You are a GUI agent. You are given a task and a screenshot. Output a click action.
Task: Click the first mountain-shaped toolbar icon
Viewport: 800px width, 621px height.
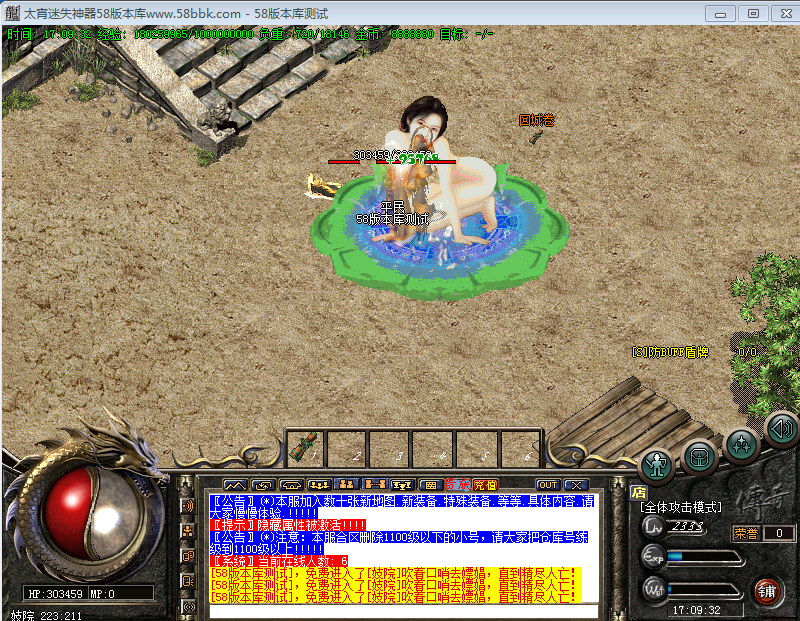[235, 485]
